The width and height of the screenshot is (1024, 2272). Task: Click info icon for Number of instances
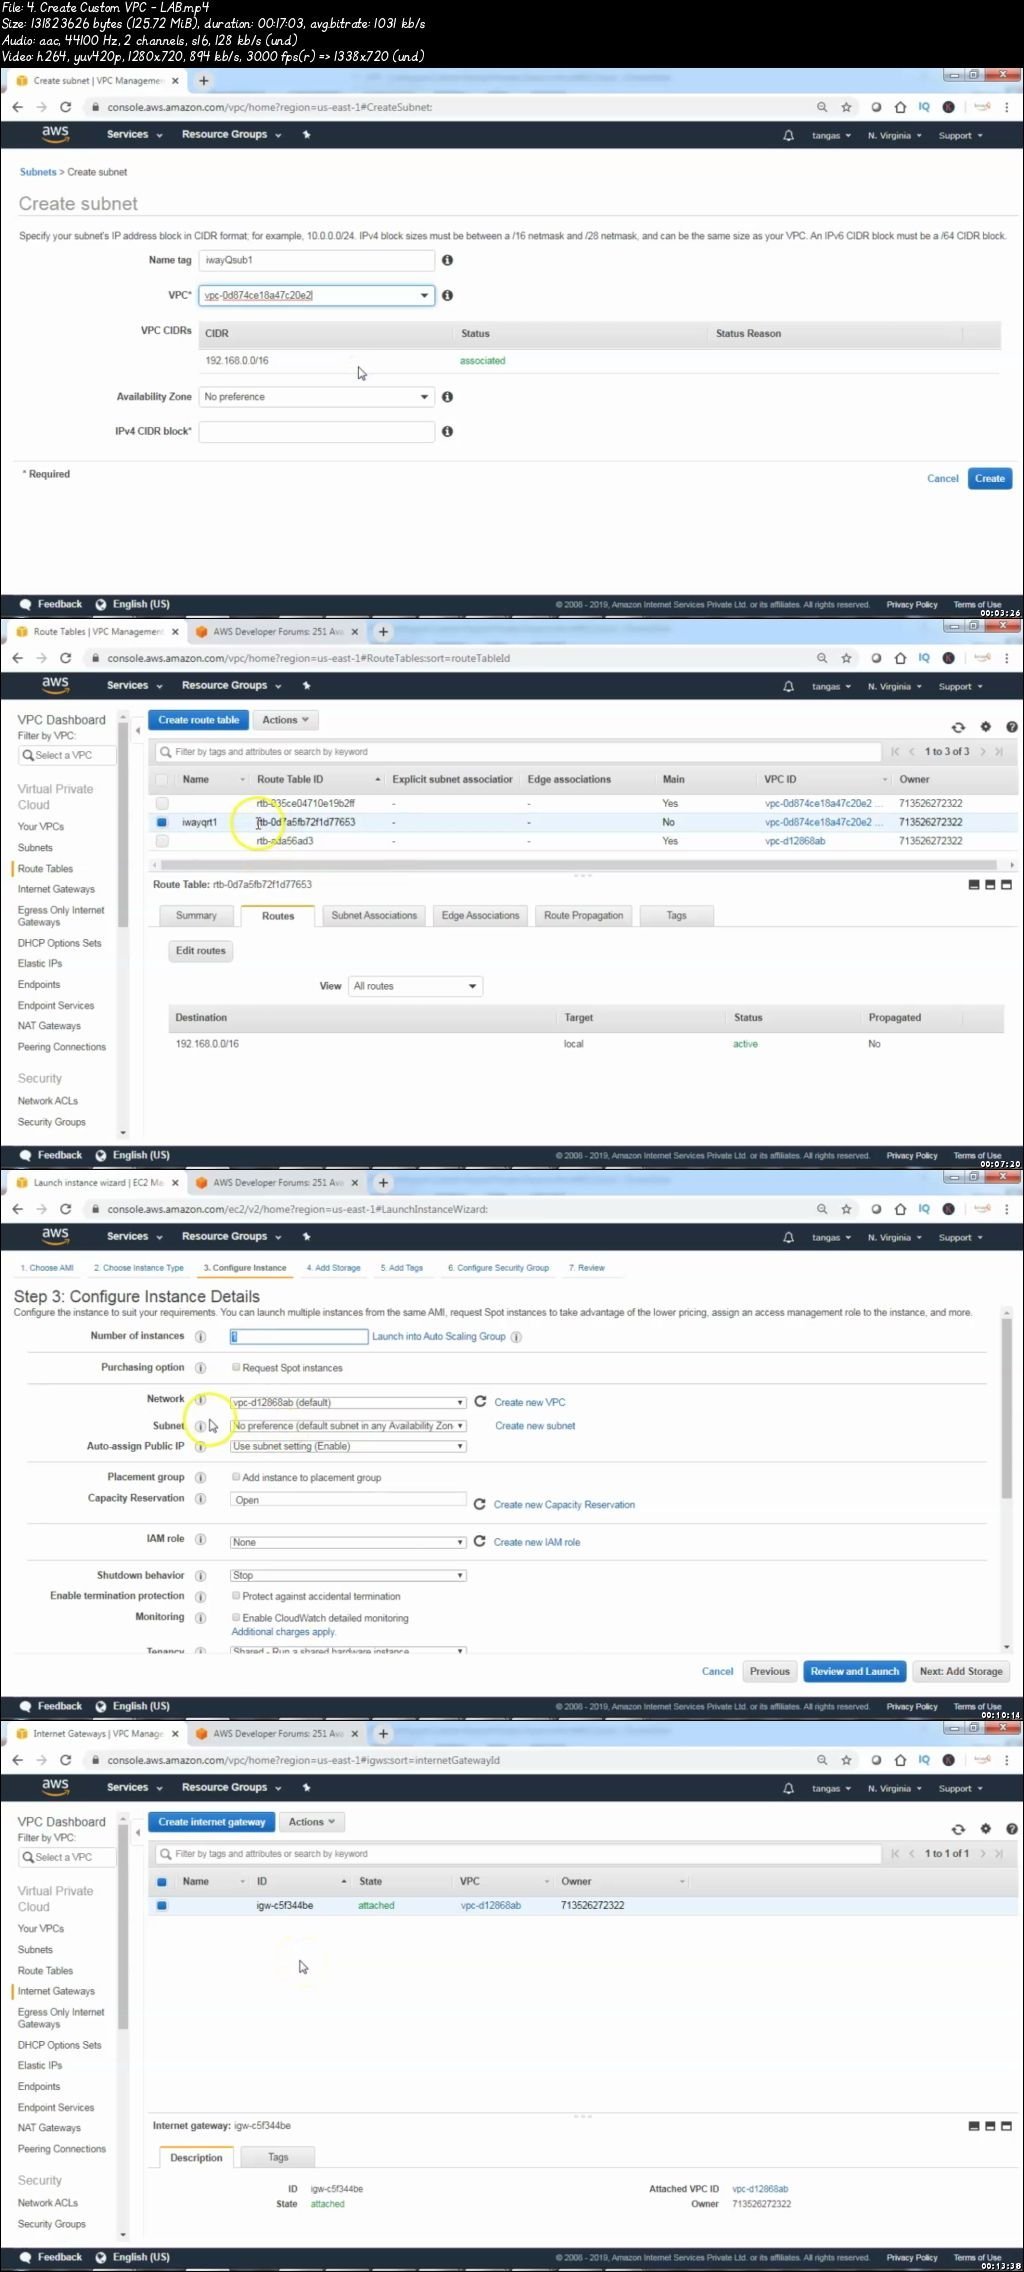(200, 1336)
